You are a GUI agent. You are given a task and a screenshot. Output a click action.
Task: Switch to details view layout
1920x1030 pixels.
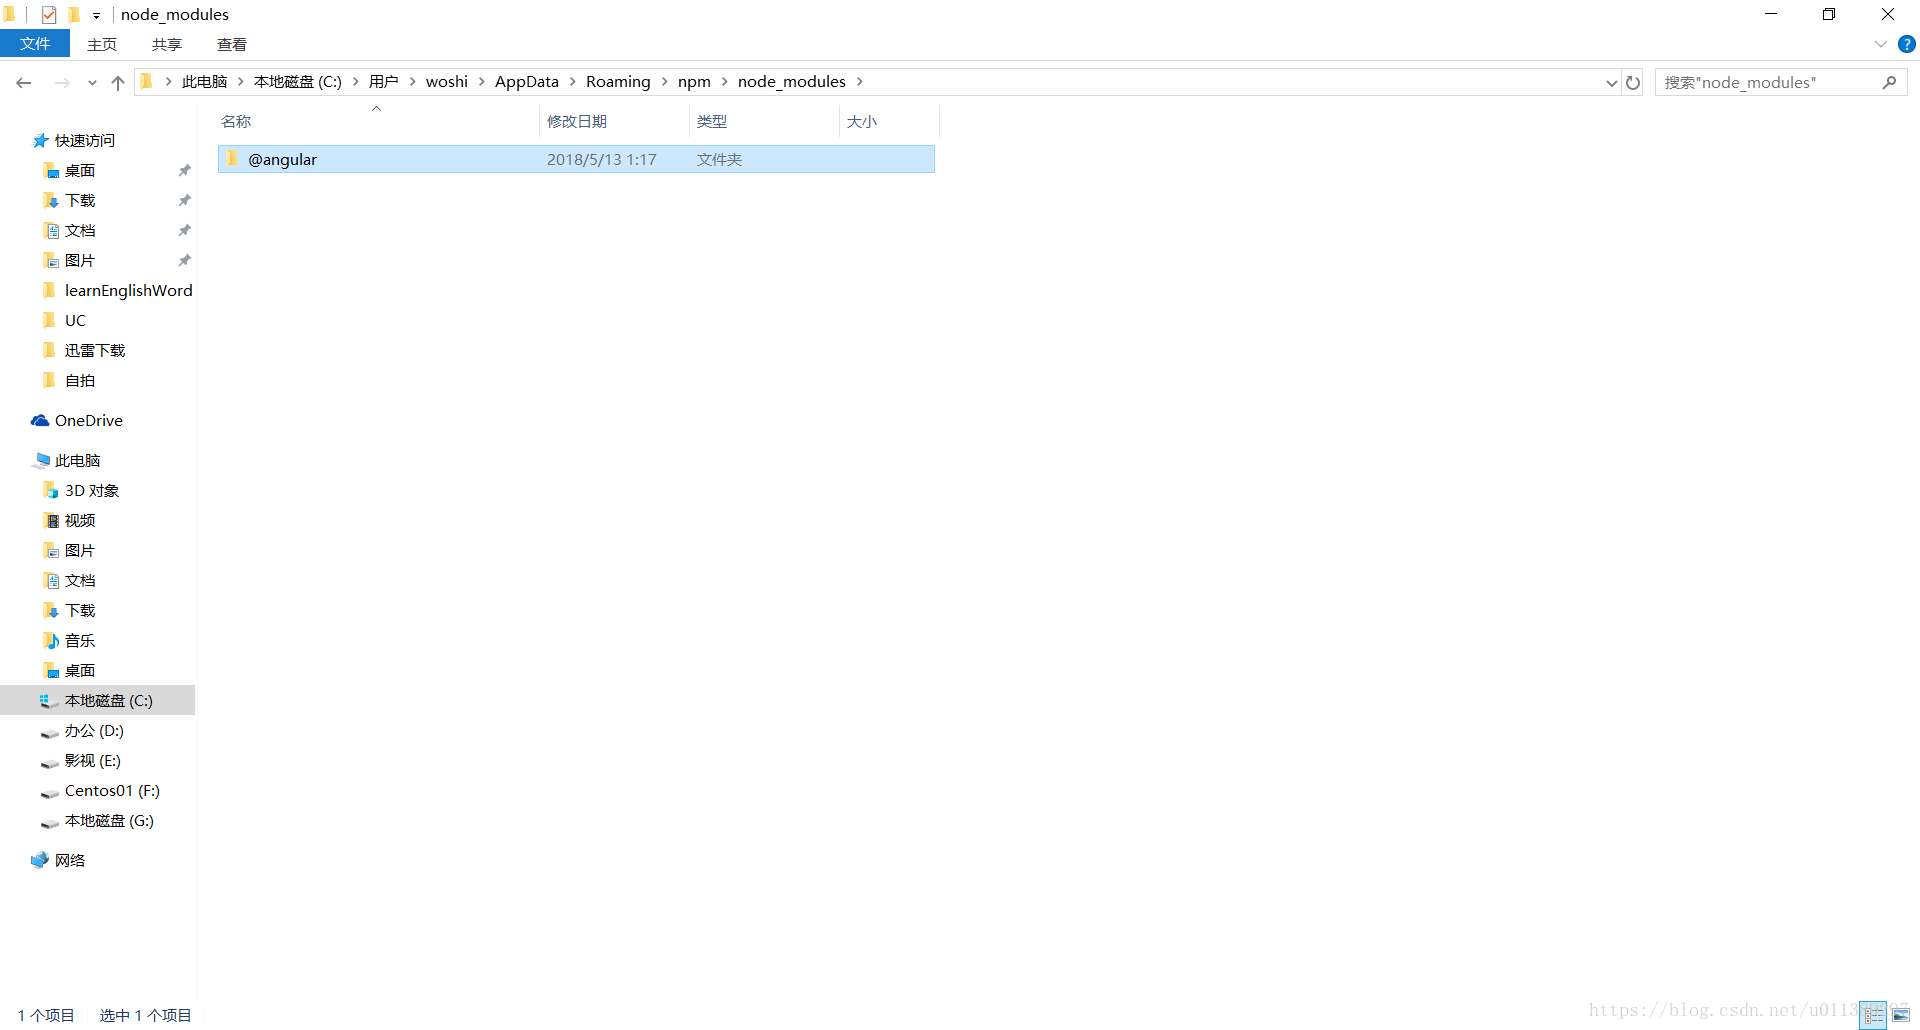click(x=1874, y=1015)
